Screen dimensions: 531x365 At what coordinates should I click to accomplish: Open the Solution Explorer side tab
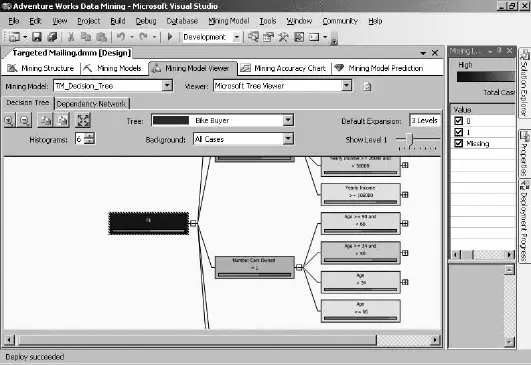524,83
